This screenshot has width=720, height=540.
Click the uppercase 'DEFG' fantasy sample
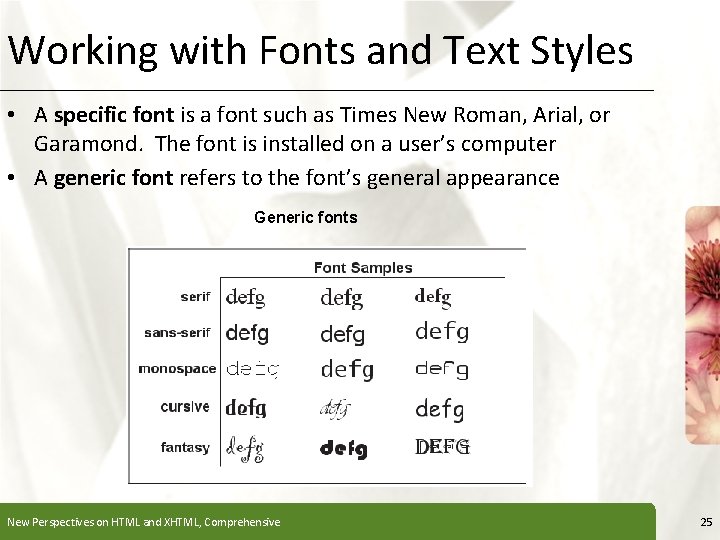(x=443, y=447)
